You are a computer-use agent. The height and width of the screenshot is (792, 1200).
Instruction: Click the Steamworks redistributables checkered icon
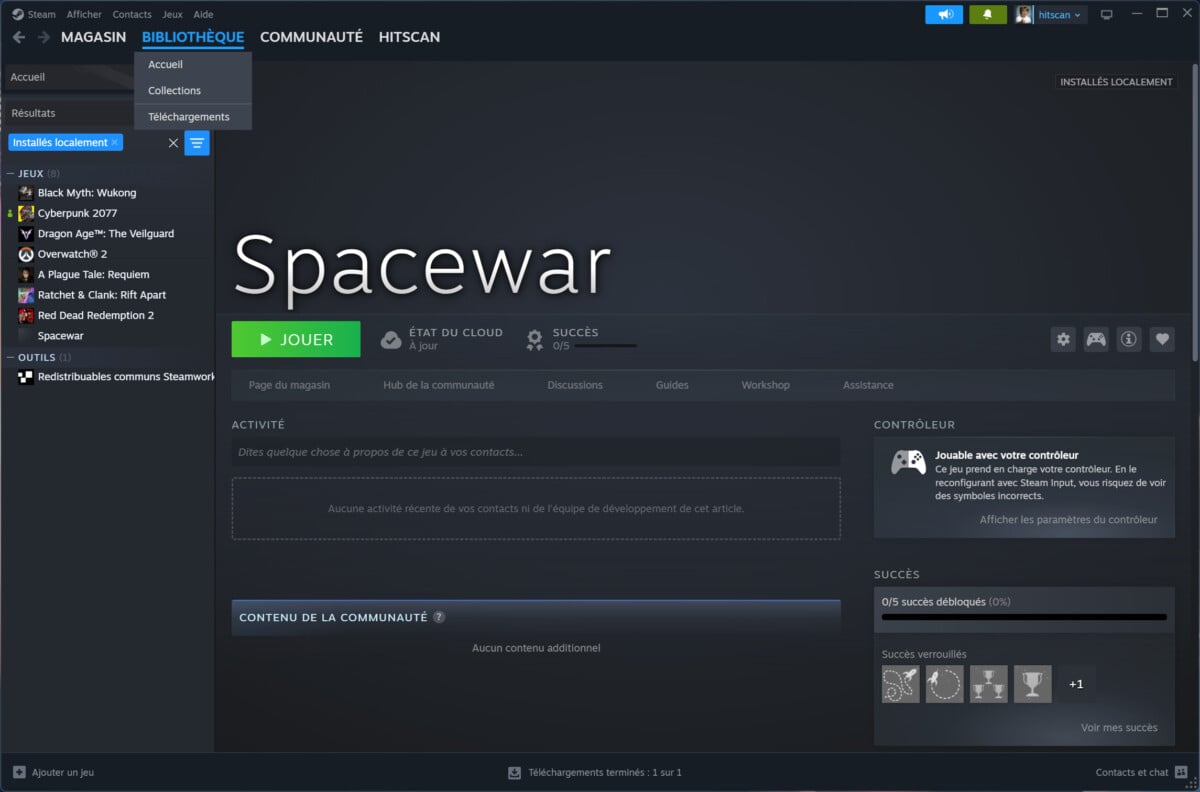pos(26,377)
